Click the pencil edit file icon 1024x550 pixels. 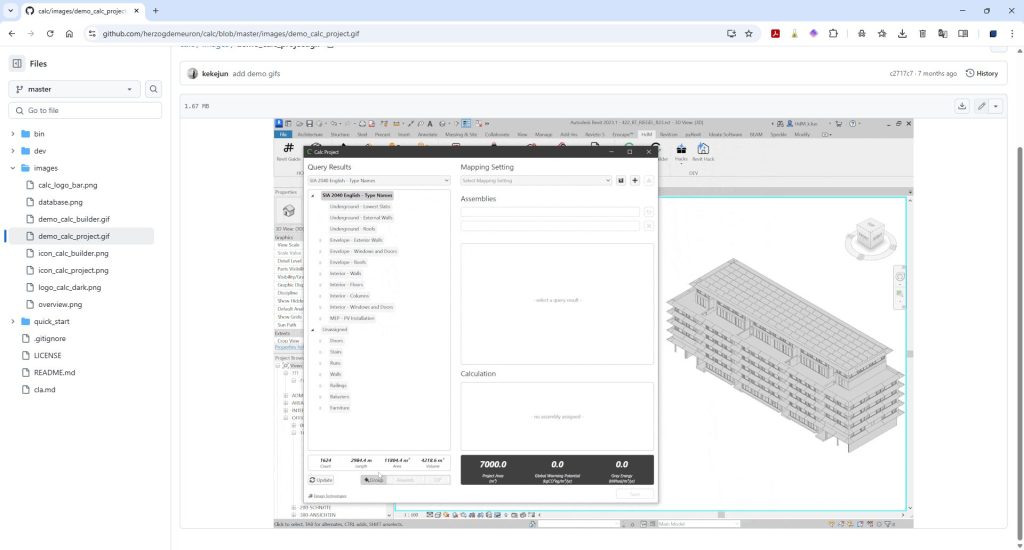[x=982, y=106]
